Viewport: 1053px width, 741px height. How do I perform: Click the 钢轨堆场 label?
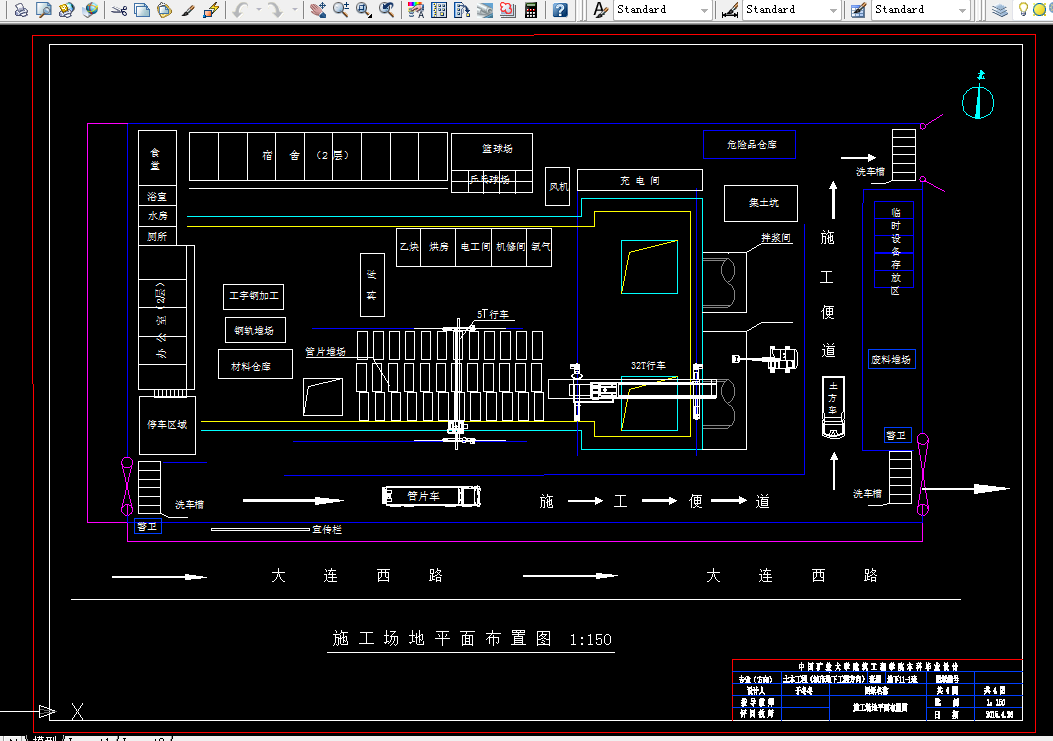click(254, 330)
